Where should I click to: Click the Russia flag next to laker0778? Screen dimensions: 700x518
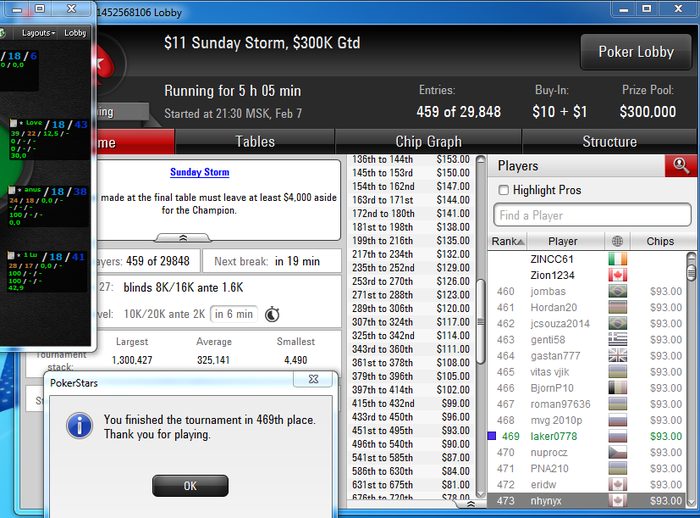pos(618,436)
